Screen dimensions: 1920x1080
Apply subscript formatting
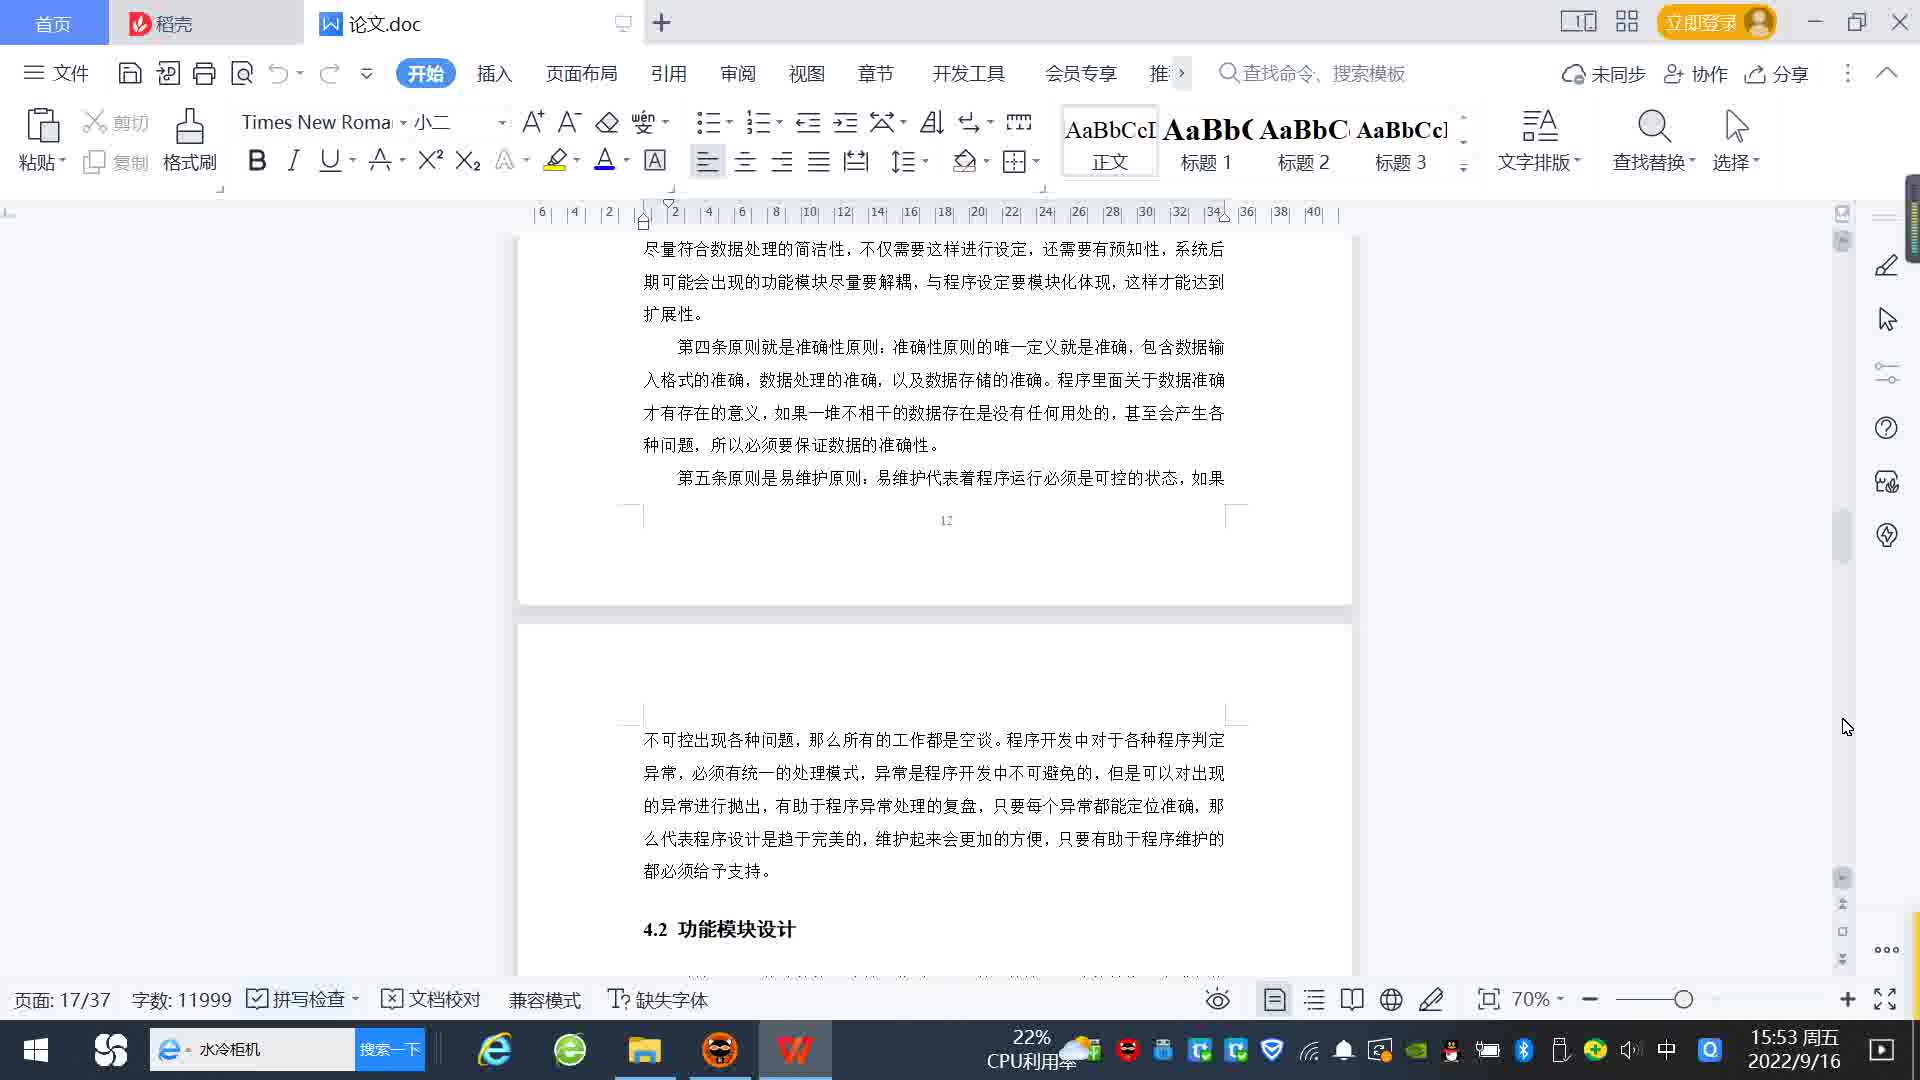[468, 161]
